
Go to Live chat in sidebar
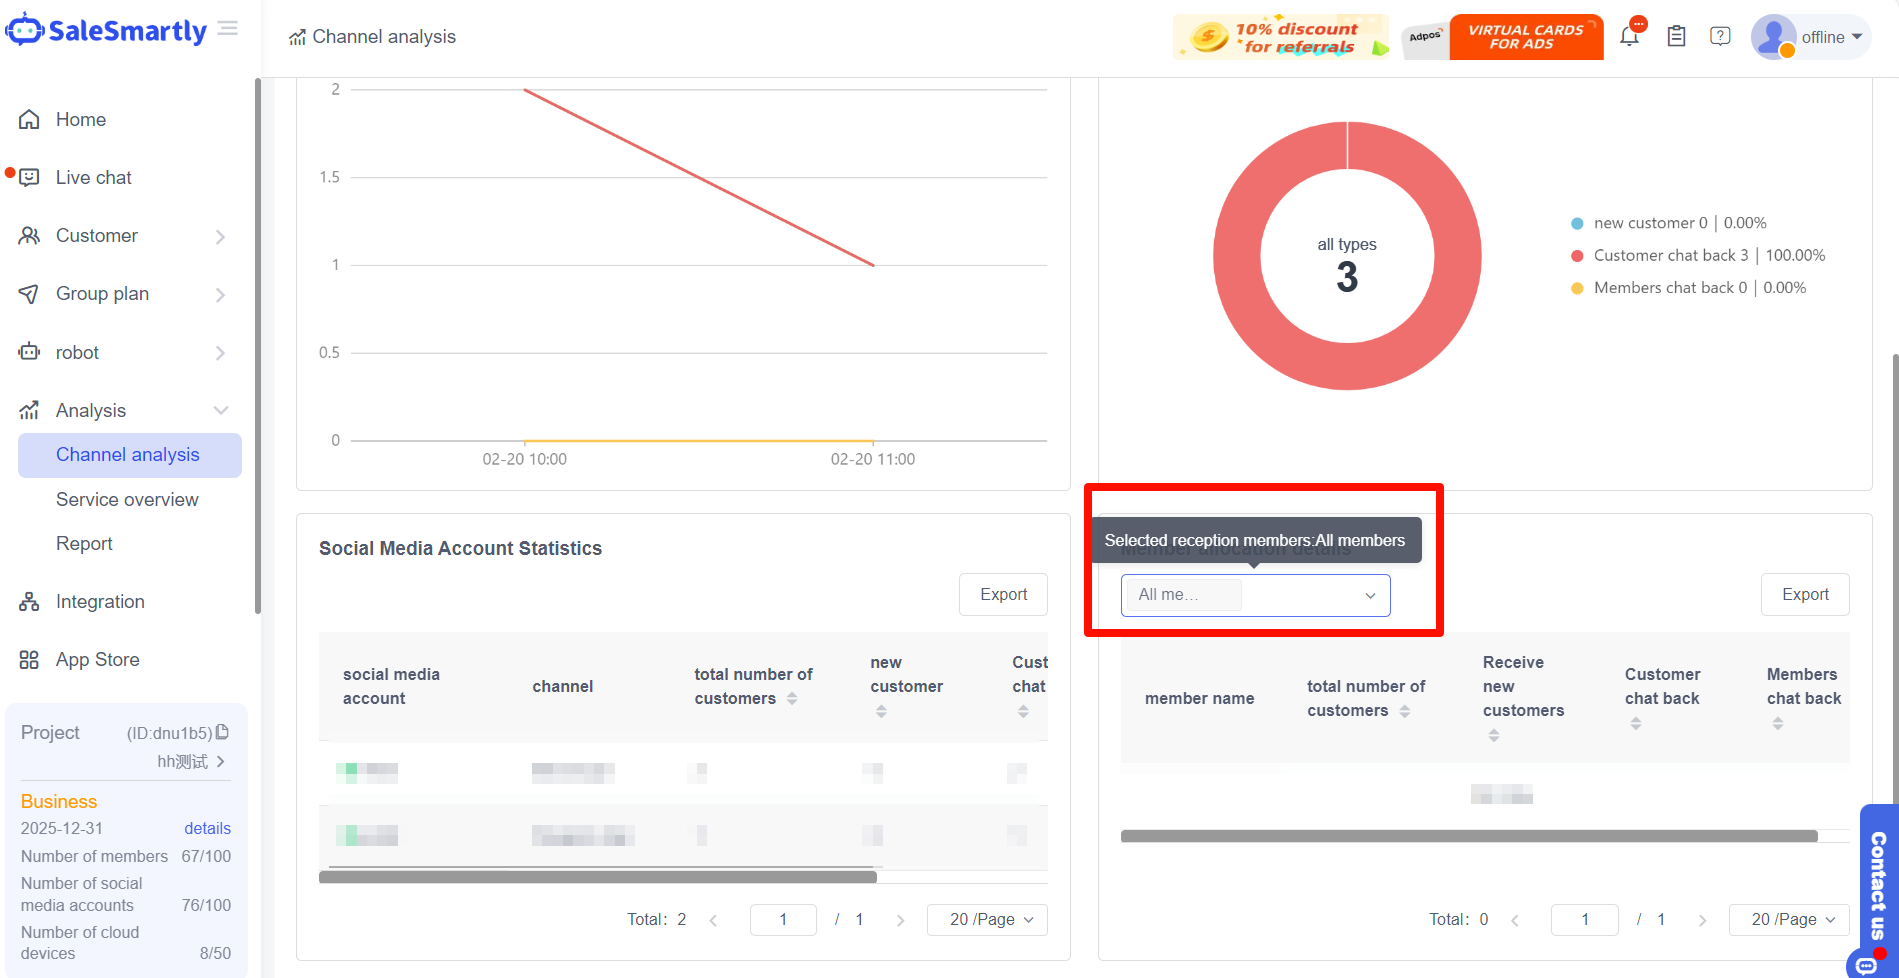coord(94,178)
